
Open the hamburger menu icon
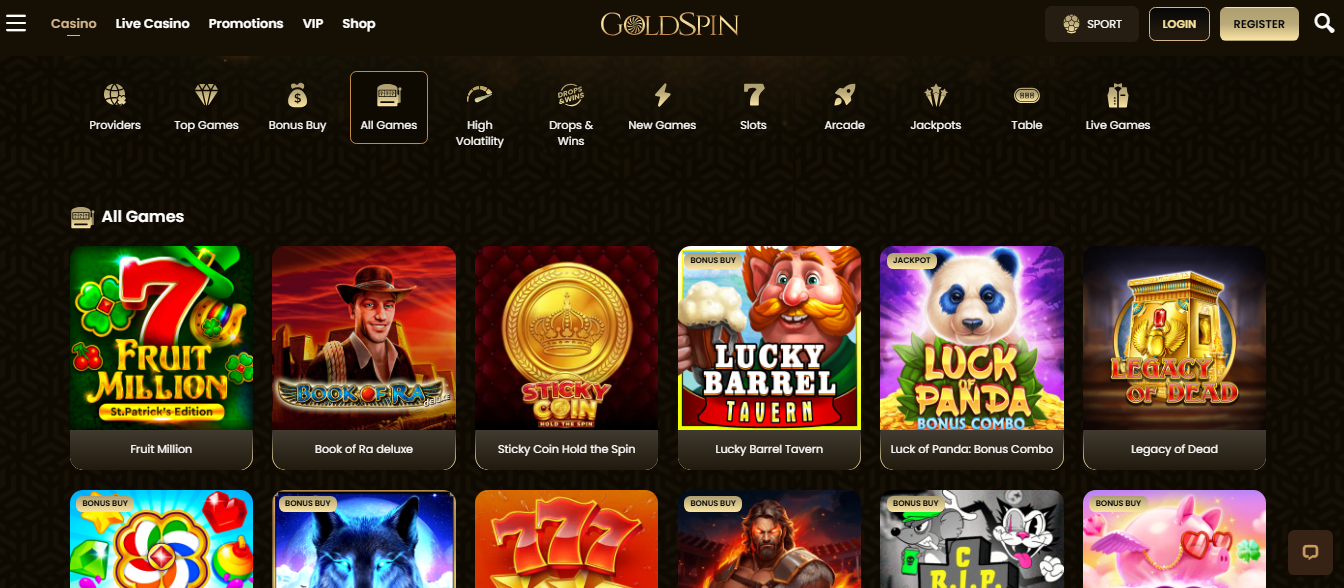(16, 23)
